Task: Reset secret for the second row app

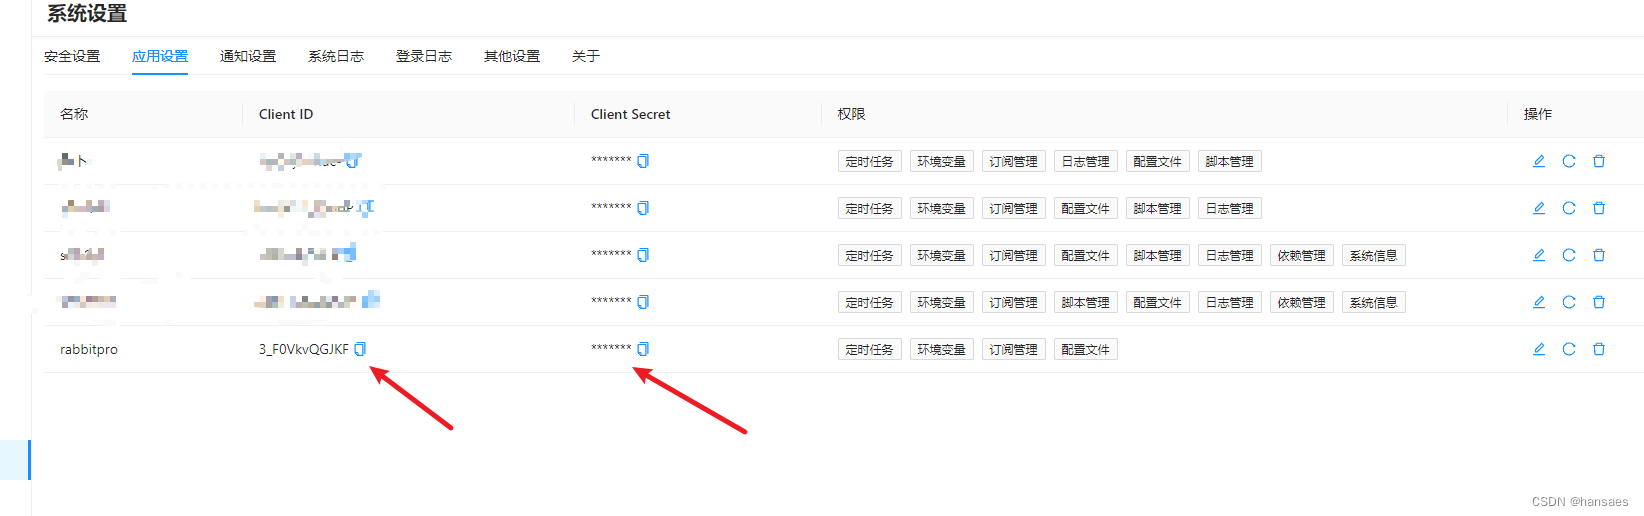Action: [1569, 208]
